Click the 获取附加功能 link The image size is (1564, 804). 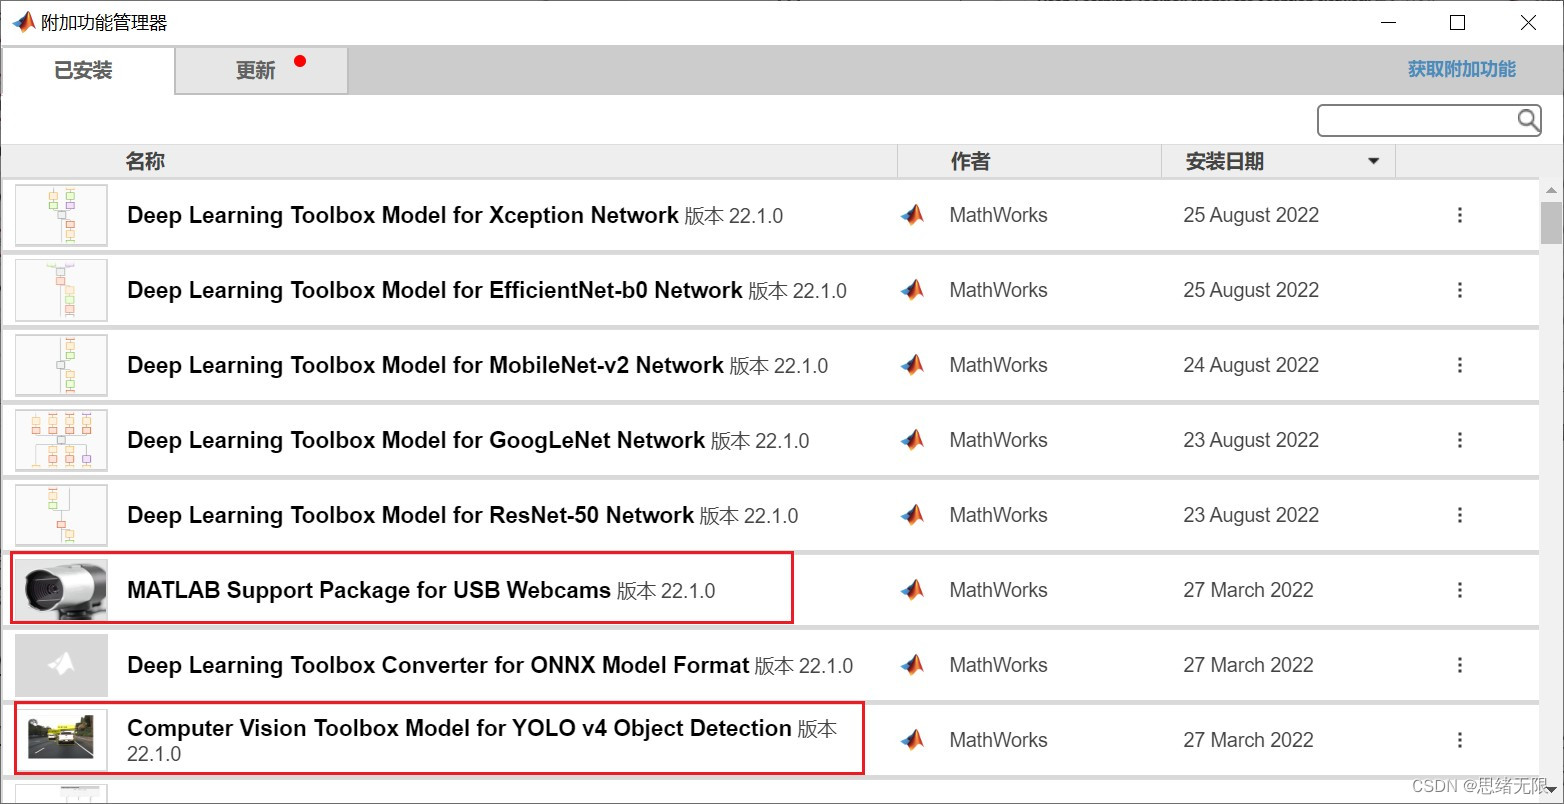1462,69
